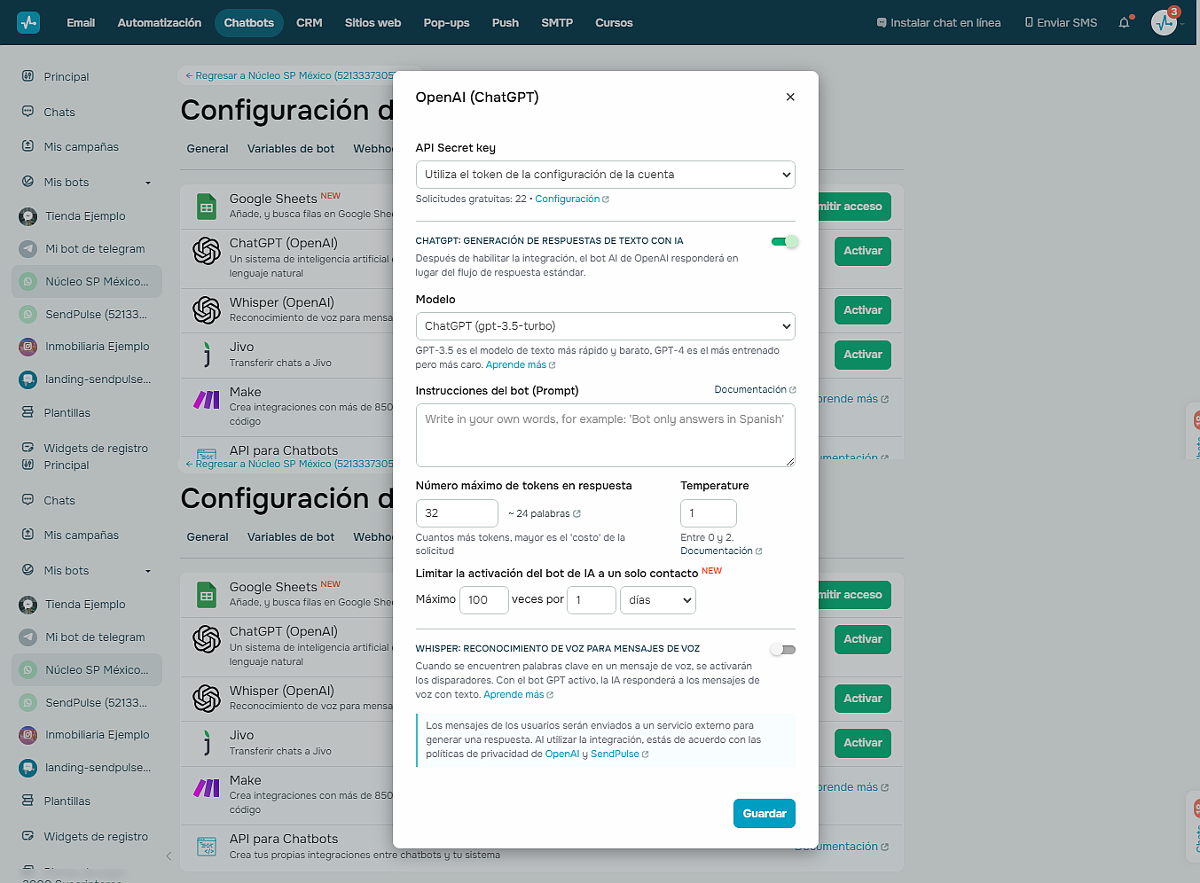1200x883 pixels.
Task: Open SMTP in the top navigation
Action: pos(557,22)
